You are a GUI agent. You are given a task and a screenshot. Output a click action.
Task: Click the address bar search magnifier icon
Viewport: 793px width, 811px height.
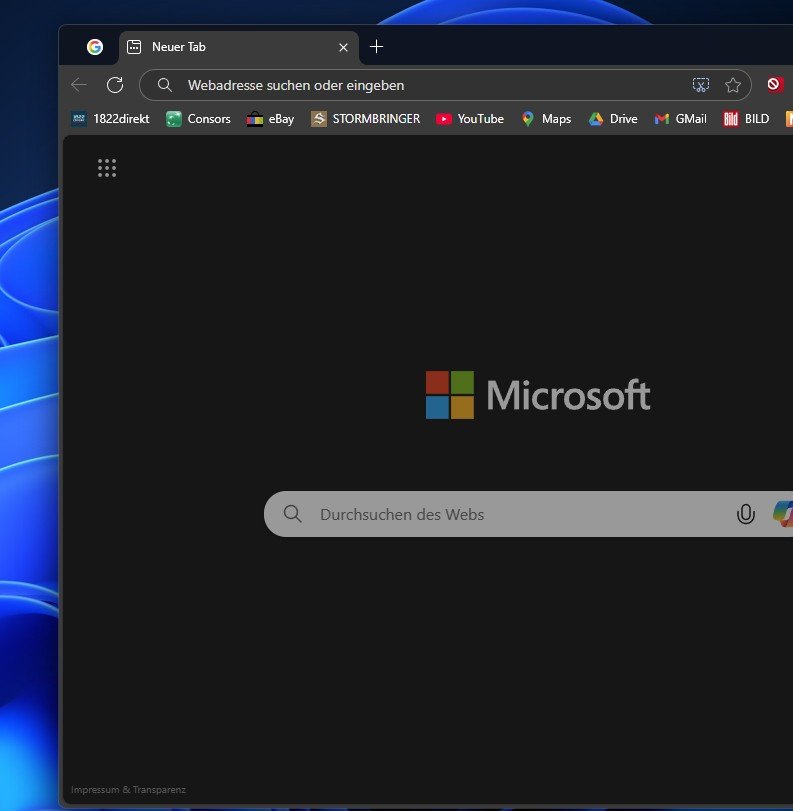point(164,85)
